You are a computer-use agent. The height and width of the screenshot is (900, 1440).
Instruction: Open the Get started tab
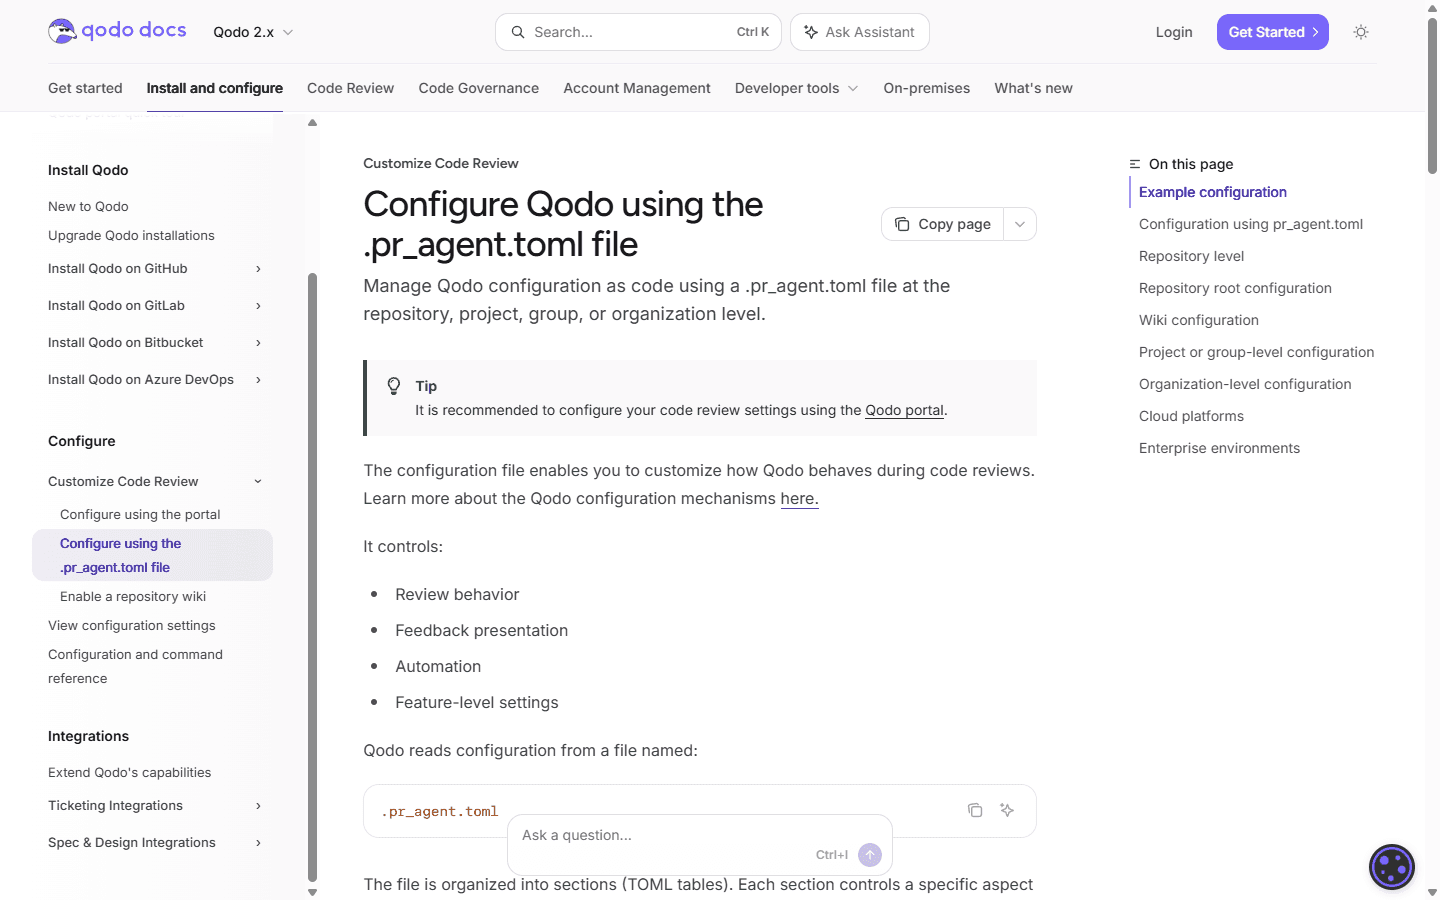click(x=85, y=88)
